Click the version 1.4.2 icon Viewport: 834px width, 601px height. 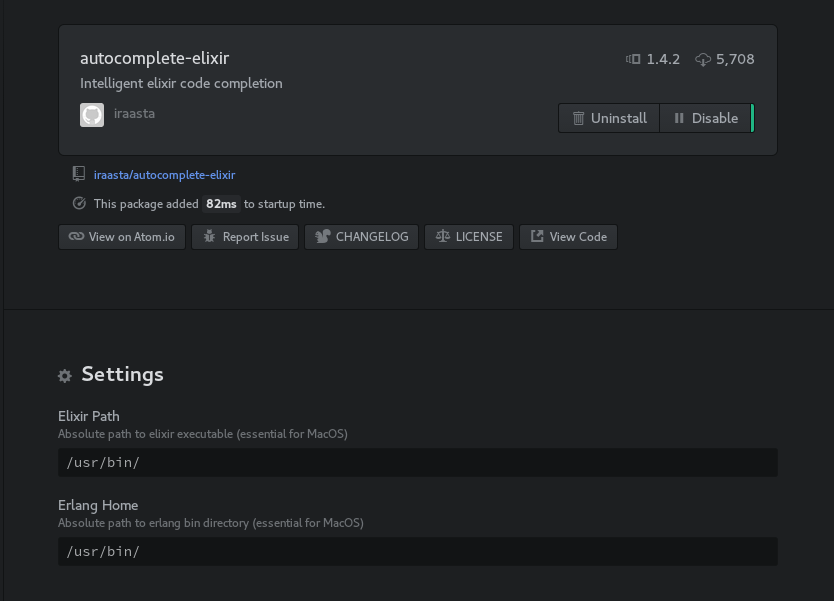633,59
